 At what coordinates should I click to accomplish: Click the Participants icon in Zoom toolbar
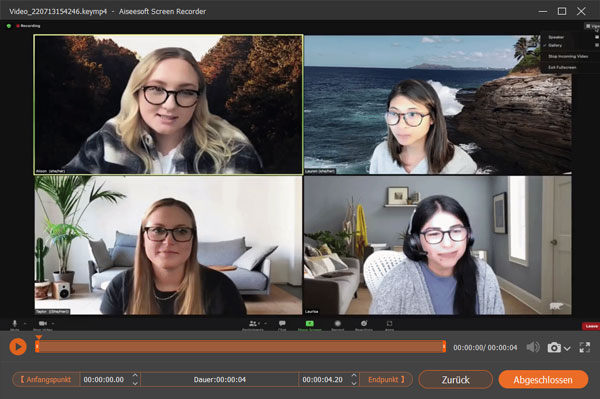253,325
